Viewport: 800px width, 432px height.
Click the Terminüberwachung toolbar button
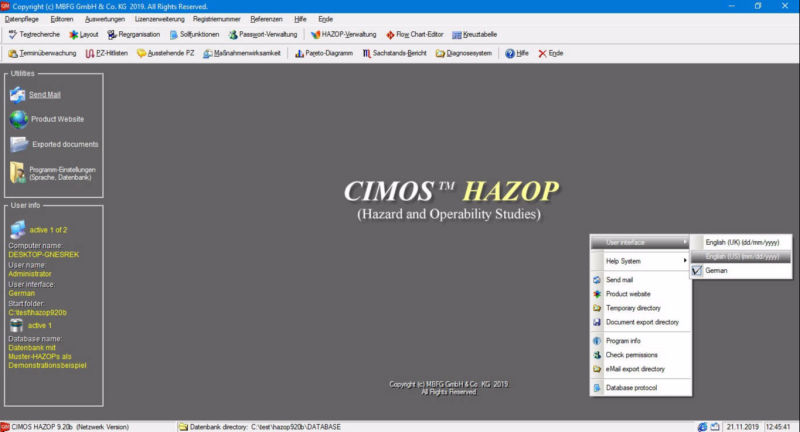(x=41, y=53)
